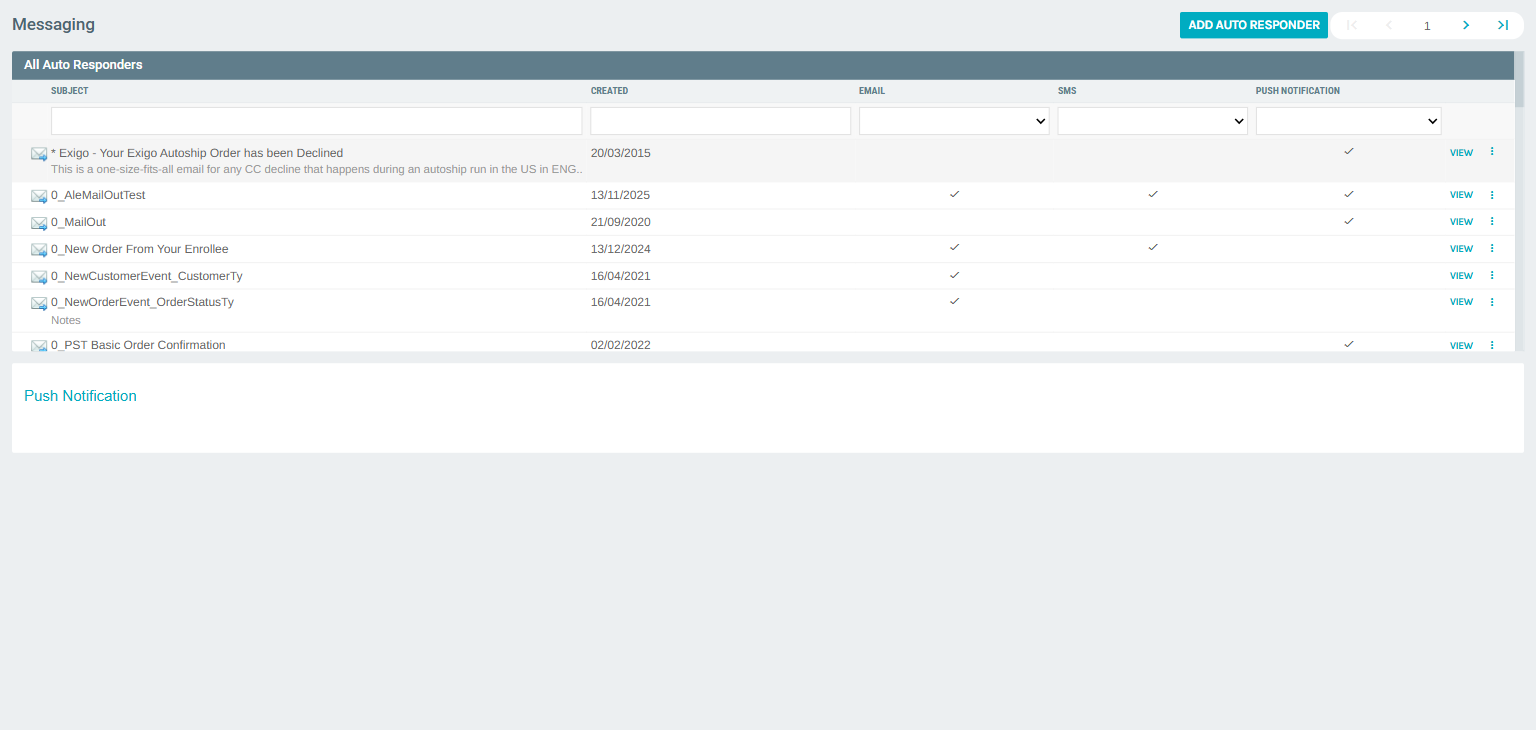Click the one-size-fits-all email description text
The height and width of the screenshot is (730, 1536).
317,169
